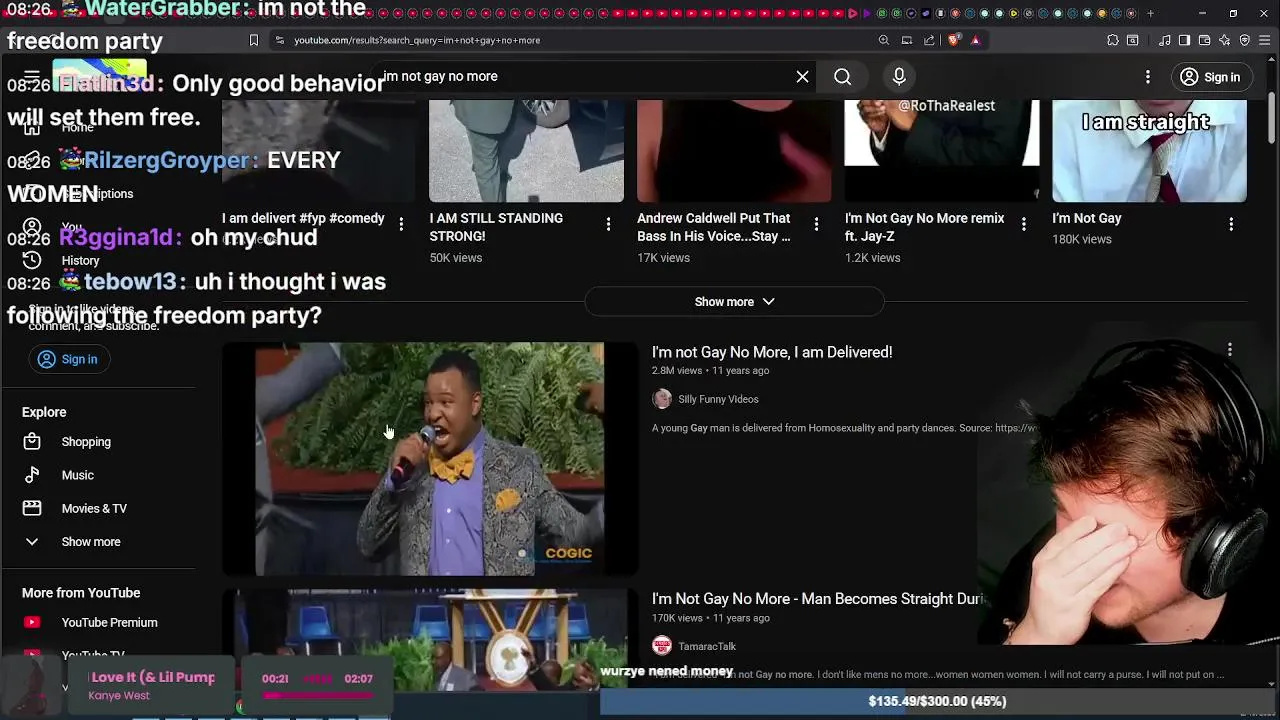The width and height of the screenshot is (1280, 720).
Task: Open the History clock icon in sidebar
Action: click(x=32, y=260)
